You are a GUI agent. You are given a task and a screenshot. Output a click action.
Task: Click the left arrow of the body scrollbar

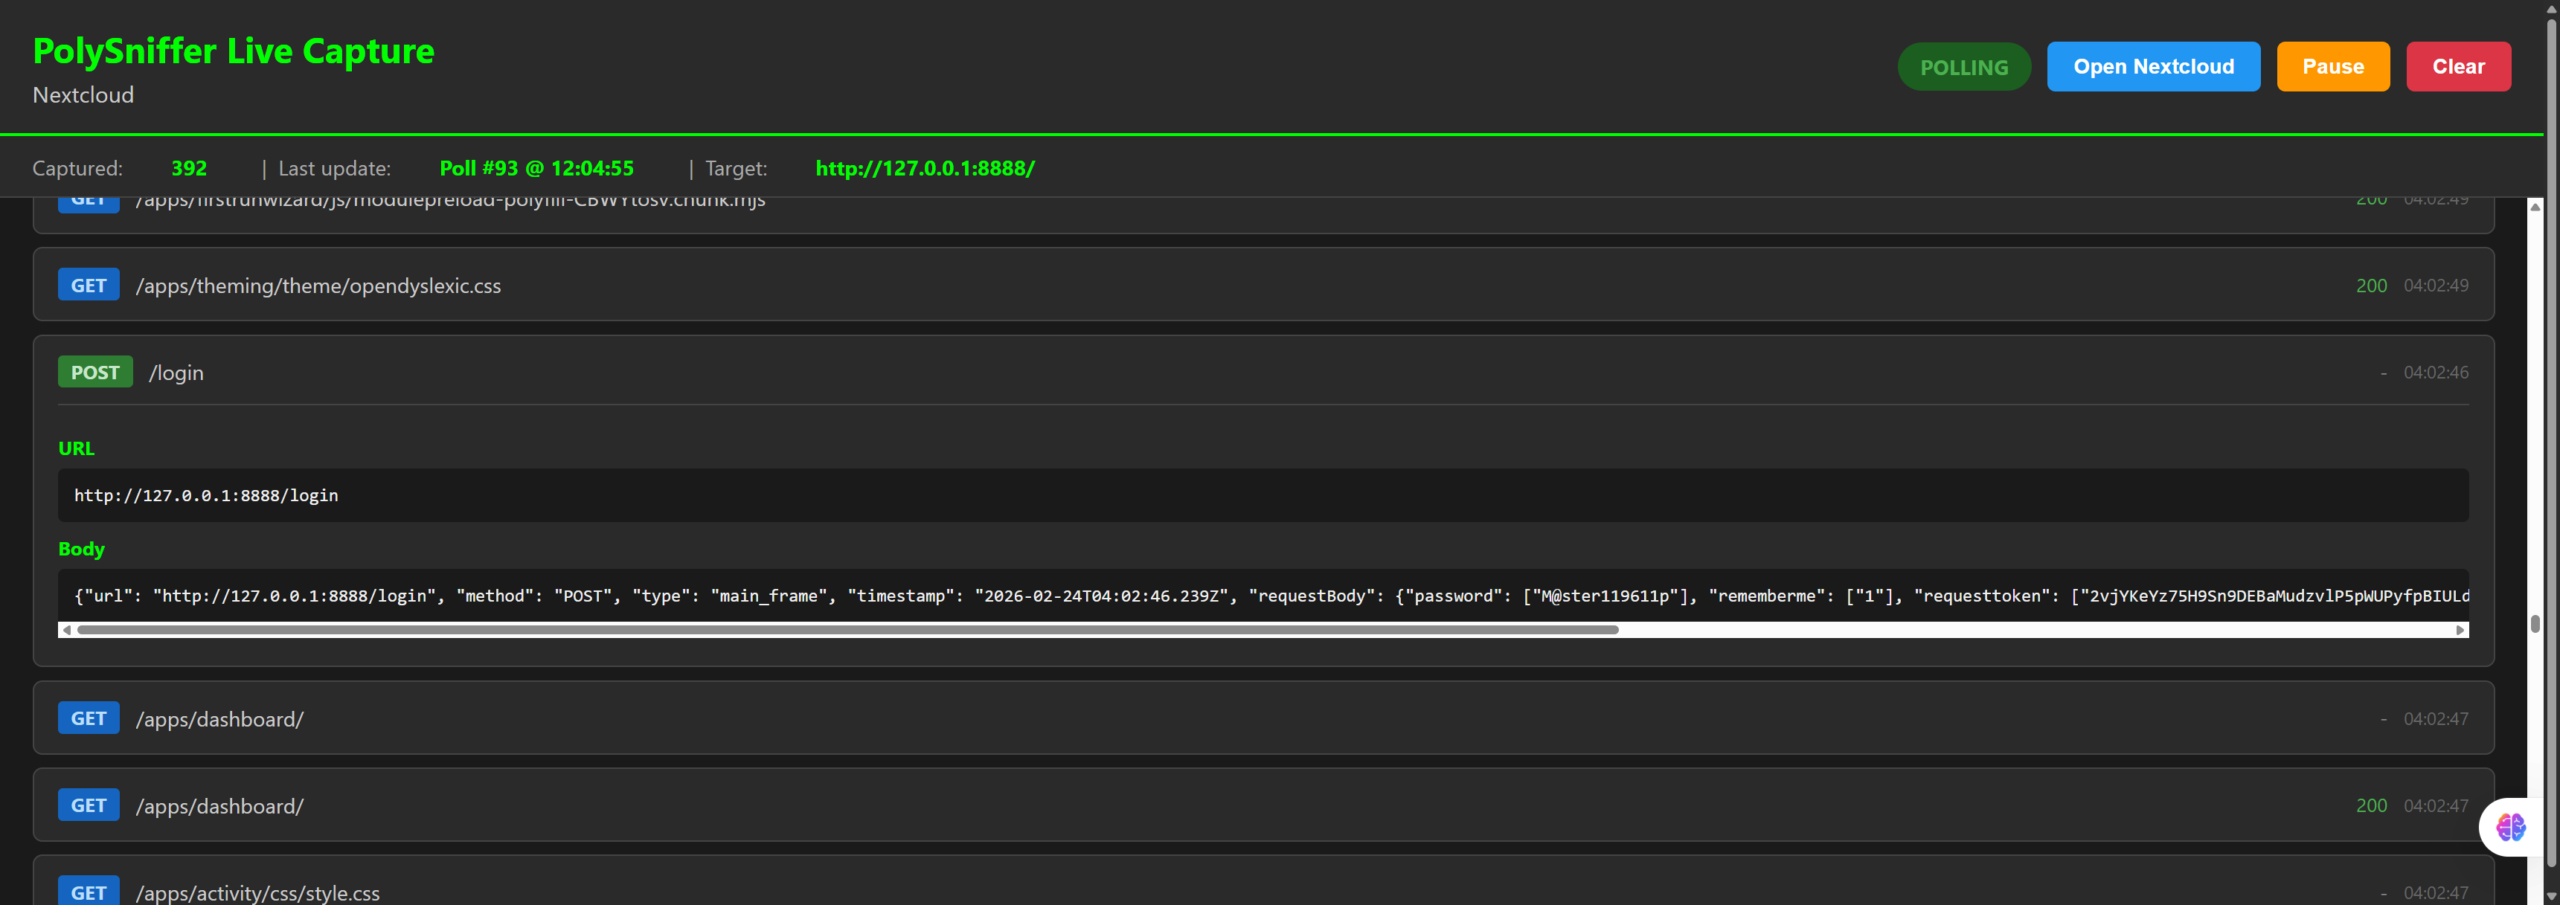point(68,630)
